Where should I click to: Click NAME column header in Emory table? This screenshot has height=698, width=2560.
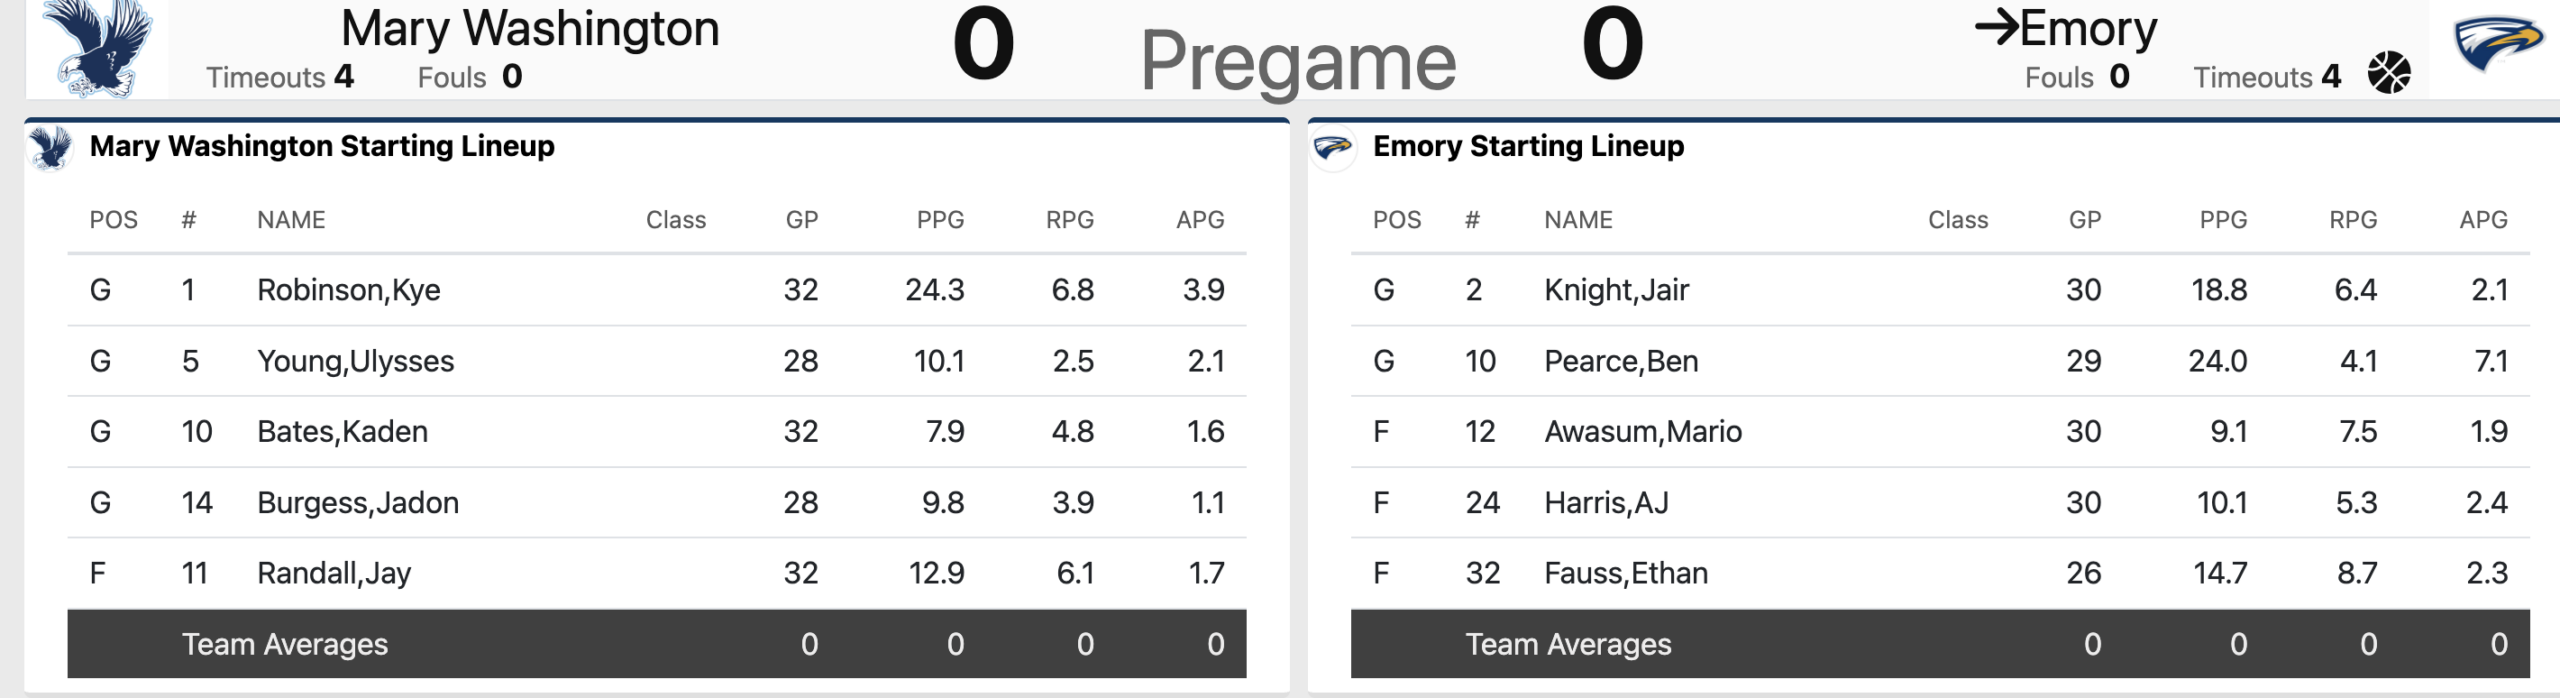(1578, 220)
